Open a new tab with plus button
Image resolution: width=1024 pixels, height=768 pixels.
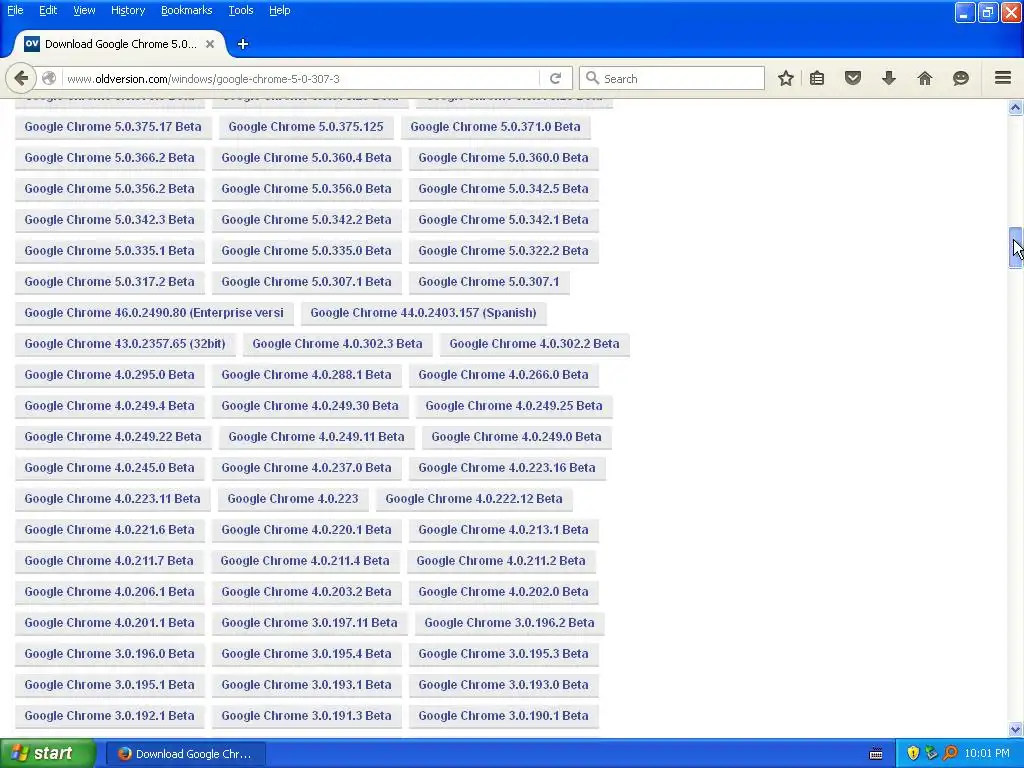tap(243, 44)
